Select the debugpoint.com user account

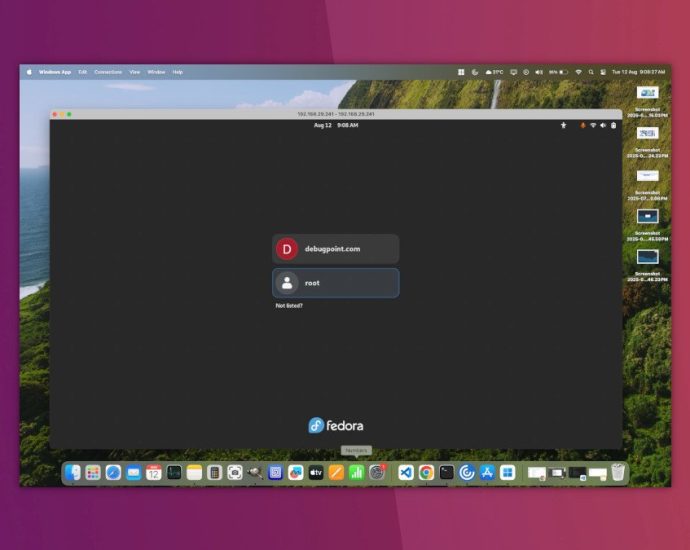335,249
